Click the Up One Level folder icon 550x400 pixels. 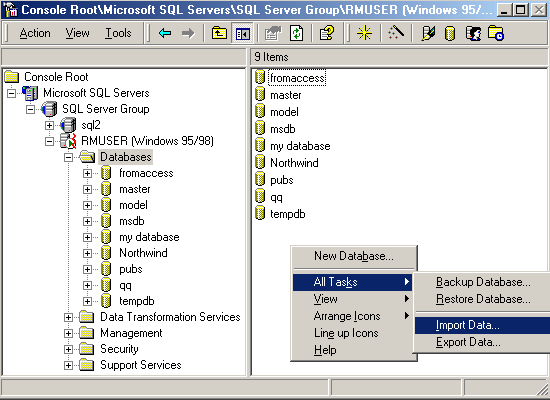tap(219, 33)
